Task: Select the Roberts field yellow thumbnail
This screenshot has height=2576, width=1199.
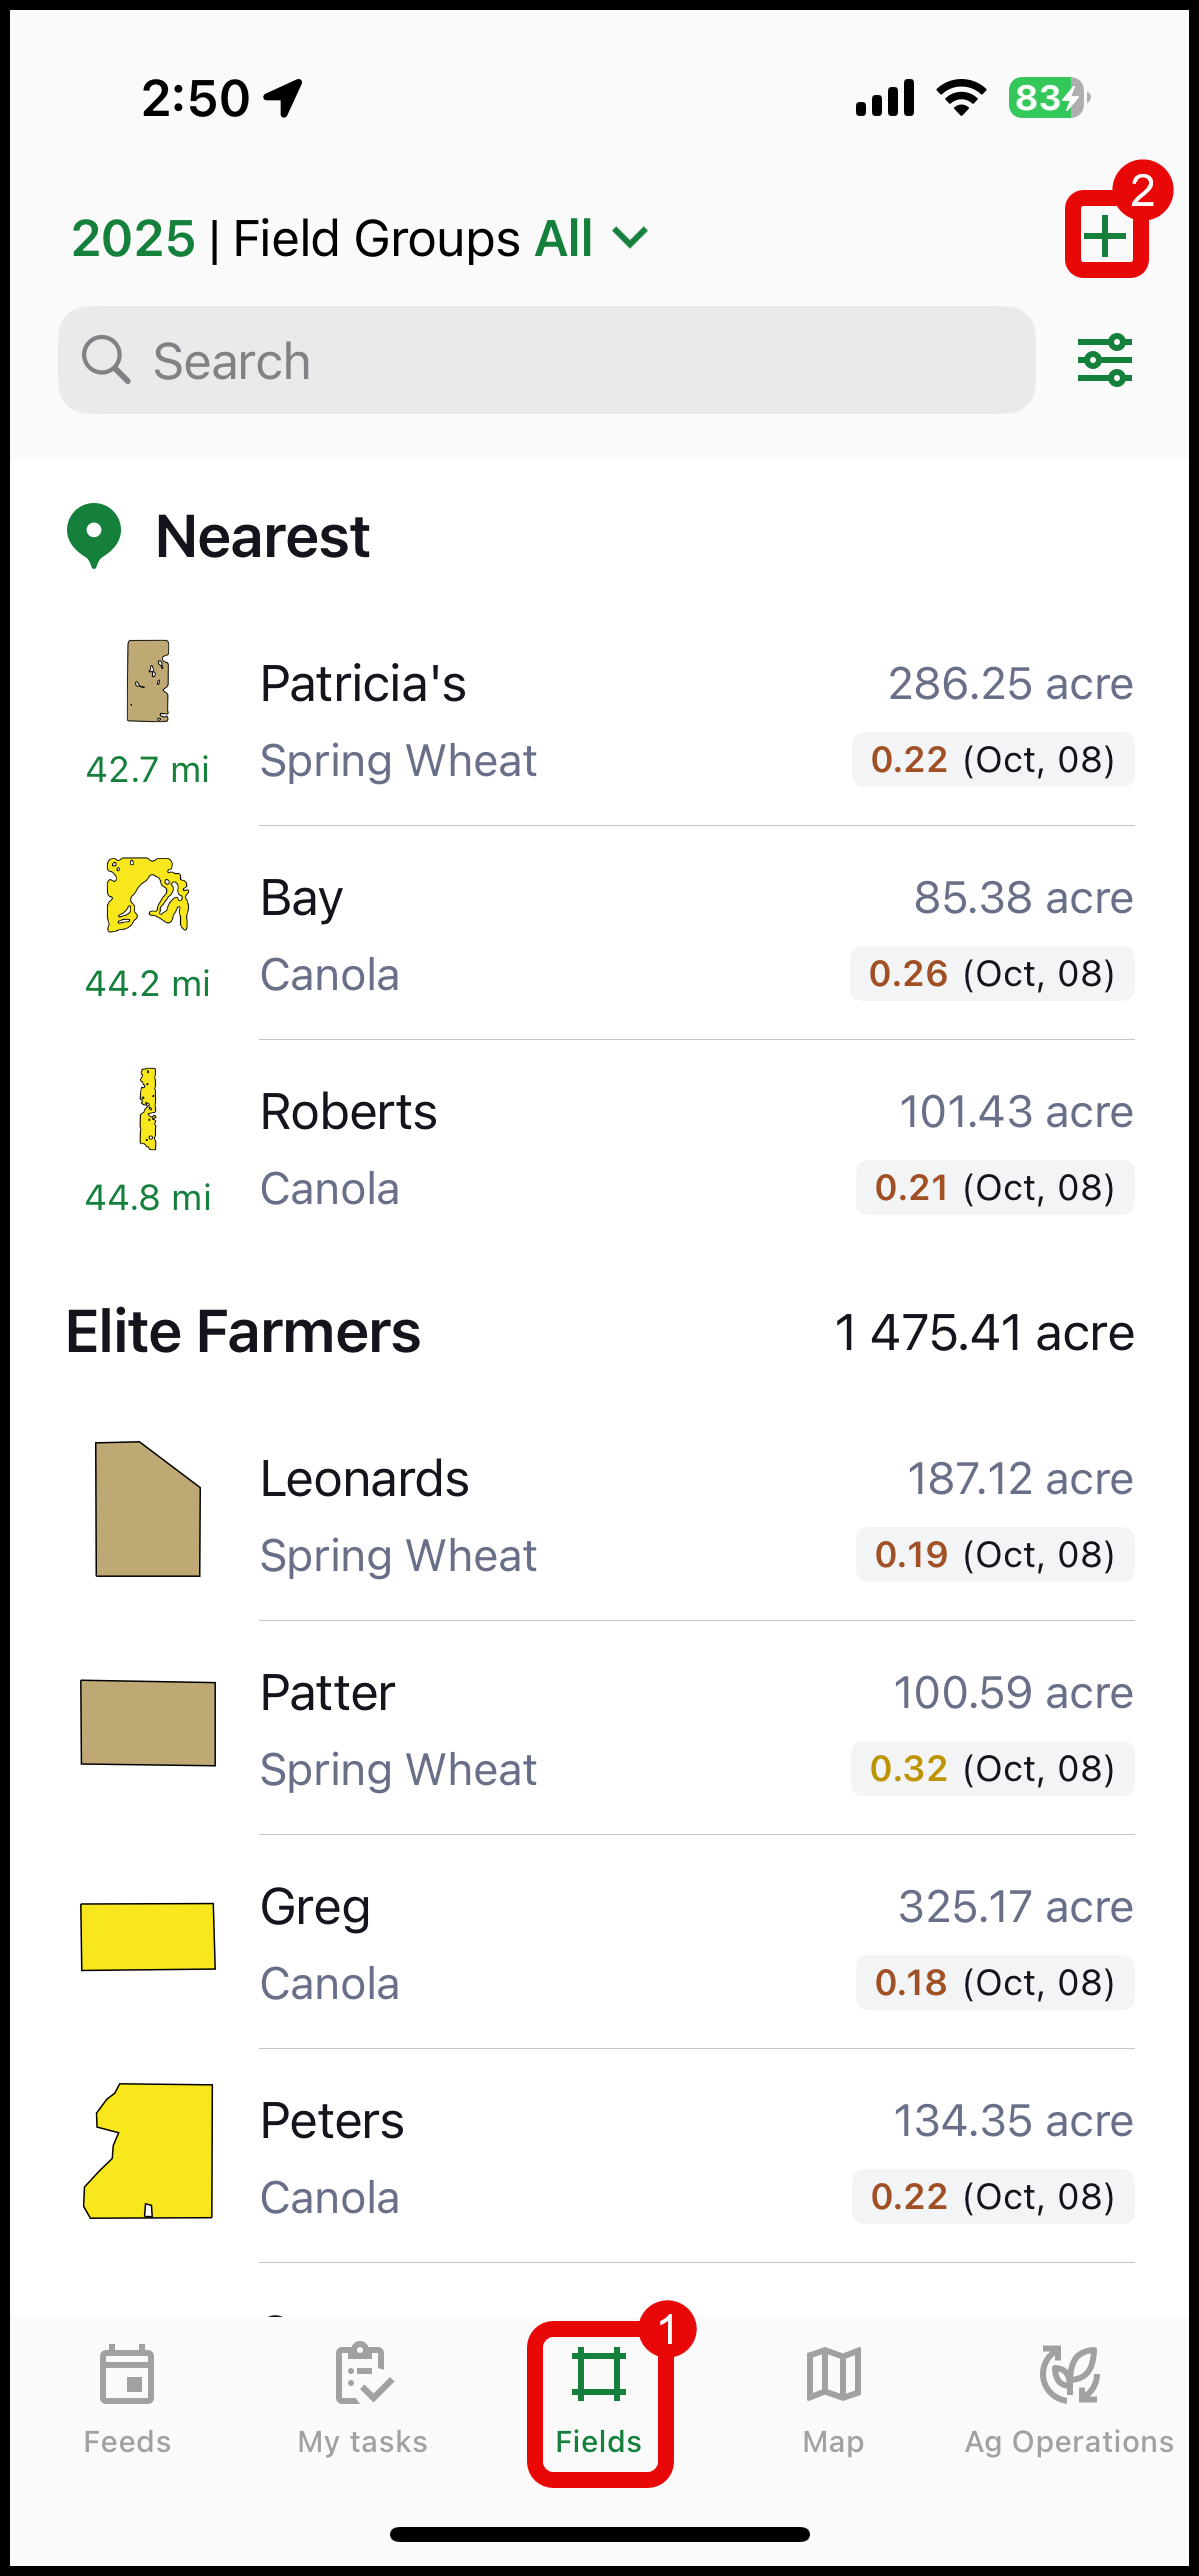Action: [148, 1108]
